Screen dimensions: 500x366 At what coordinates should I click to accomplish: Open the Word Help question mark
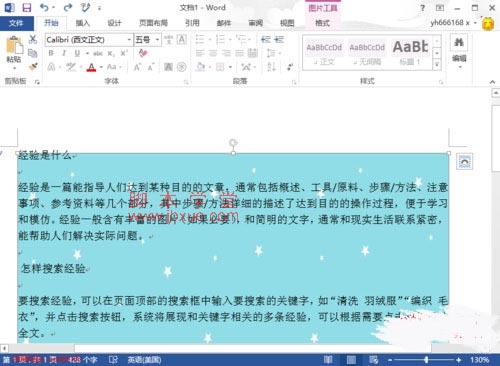point(423,8)
